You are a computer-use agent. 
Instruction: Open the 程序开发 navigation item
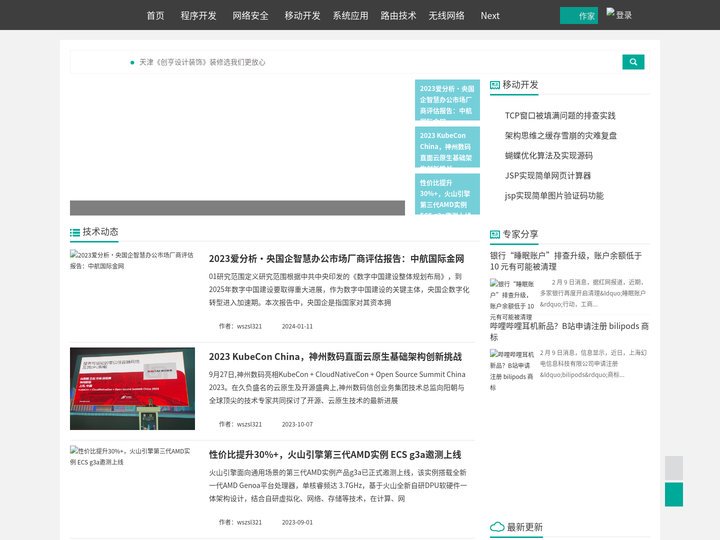tap(198, 16)
